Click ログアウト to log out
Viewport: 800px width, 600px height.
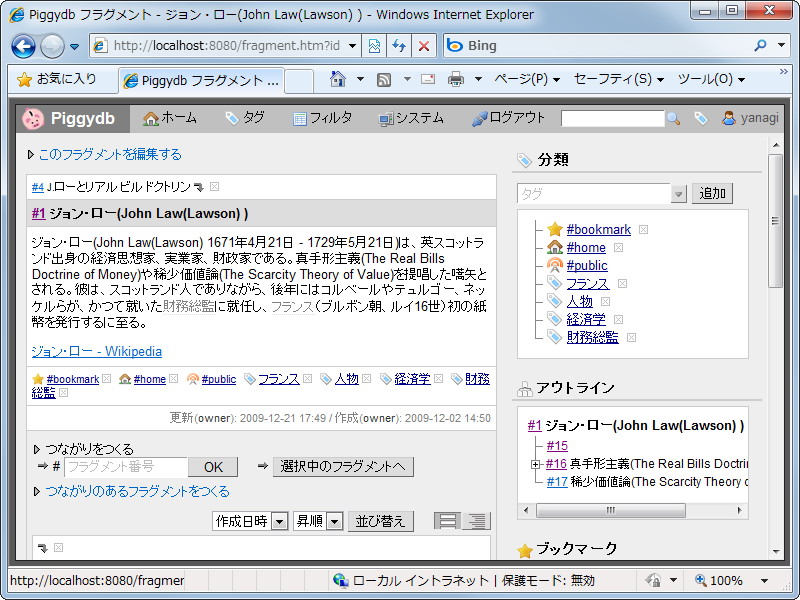coord(508,118)
